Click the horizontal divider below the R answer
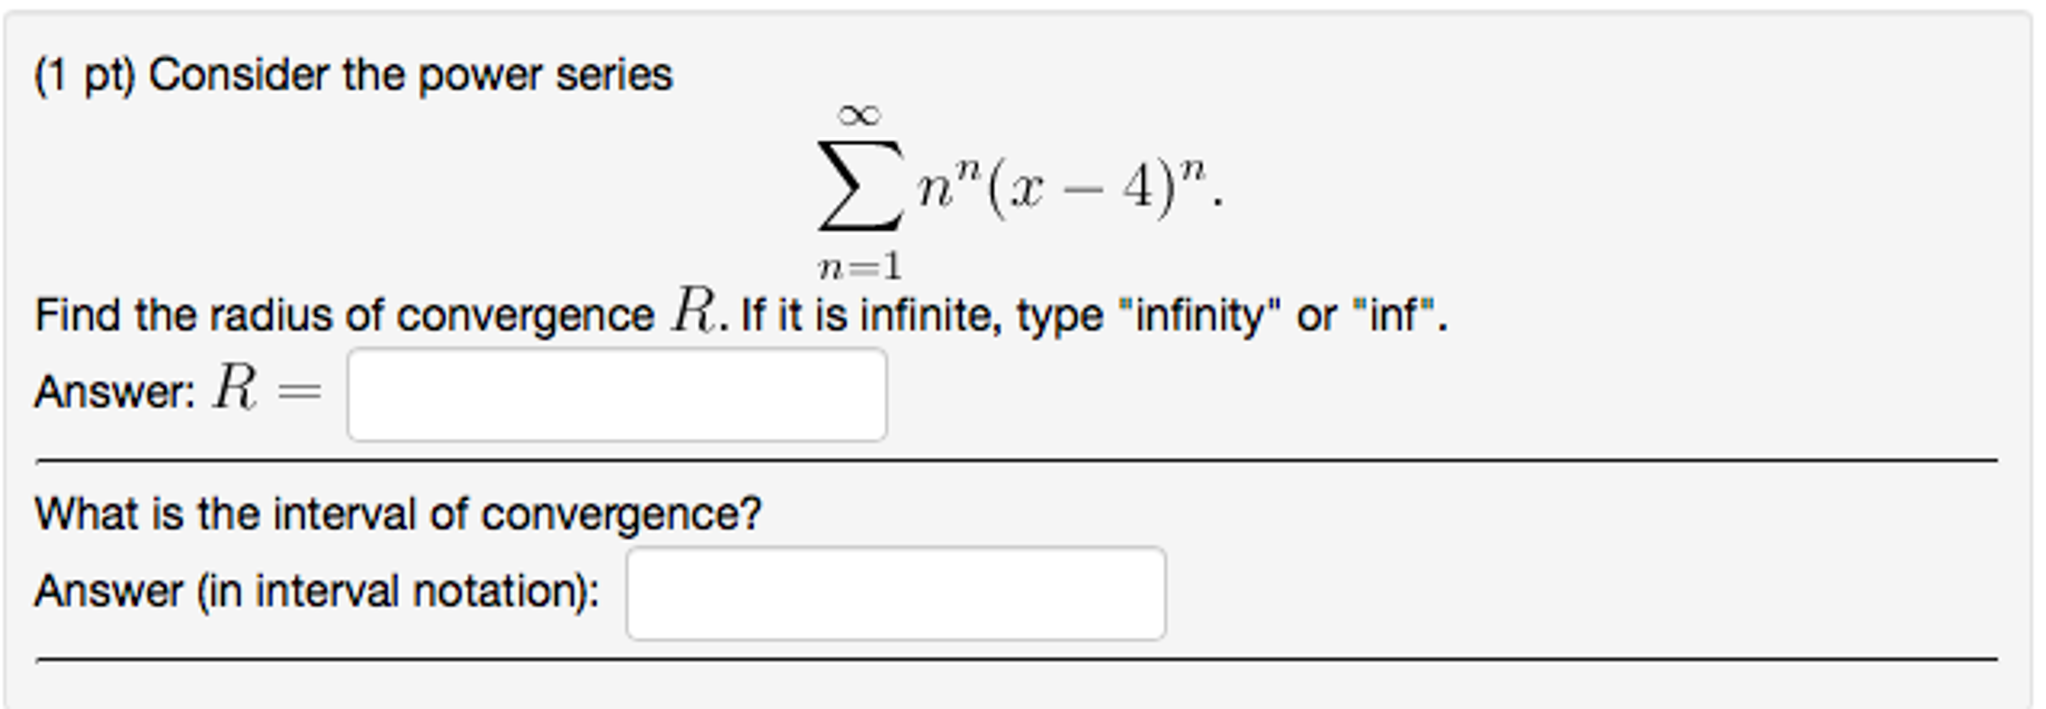Image resolution: width=2046 pixels, height=709 pixels. pyautogui.click(x=1020, y=458)
